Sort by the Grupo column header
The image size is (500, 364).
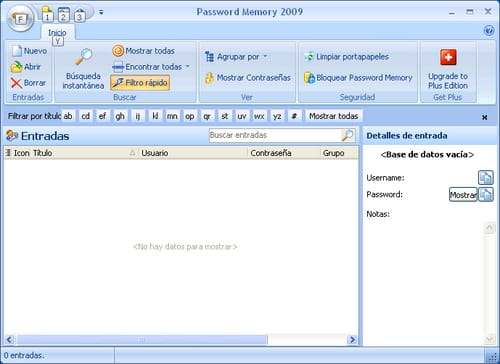click(339, 153)
